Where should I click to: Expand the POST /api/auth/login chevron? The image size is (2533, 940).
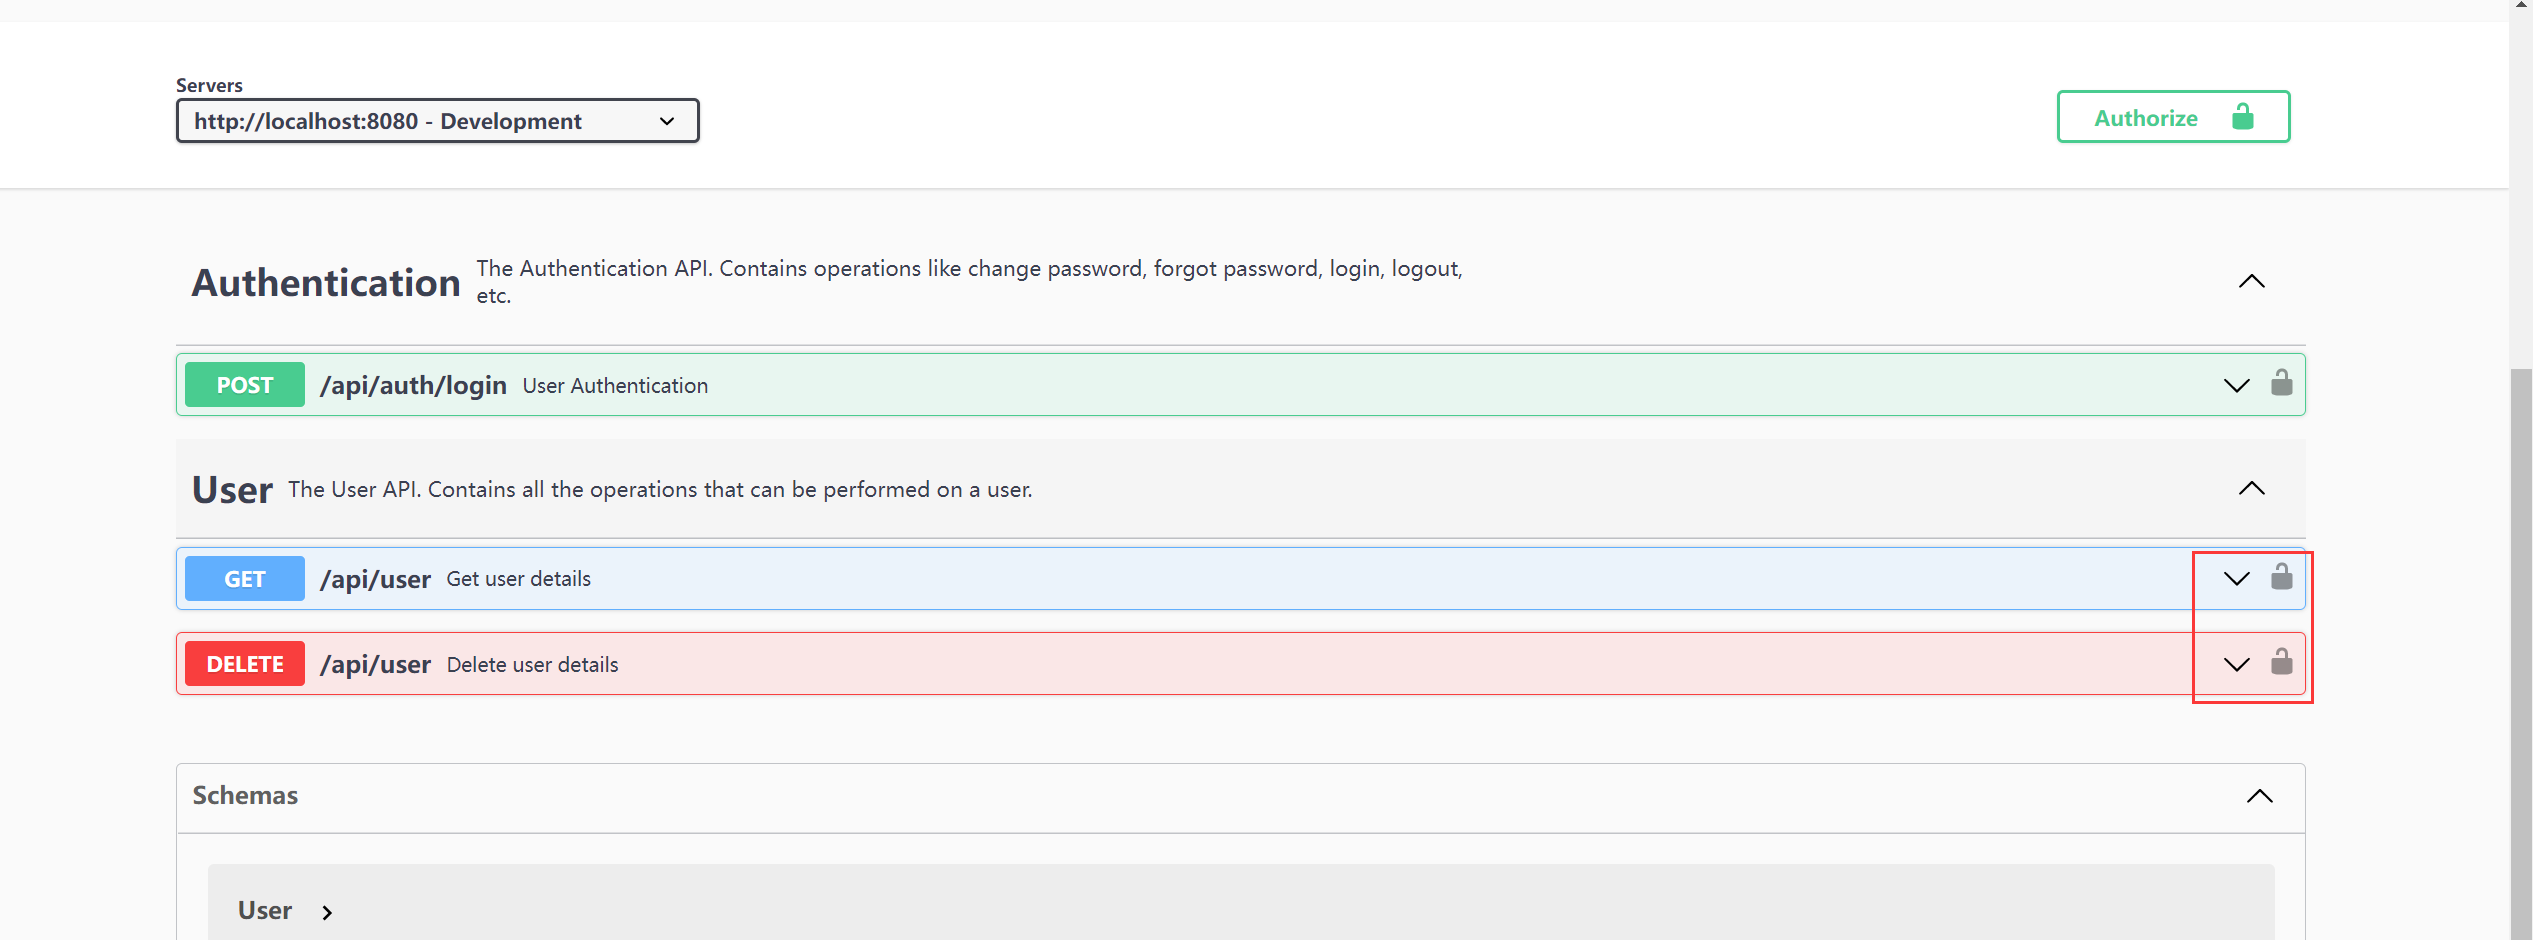tap(2237, 385)
